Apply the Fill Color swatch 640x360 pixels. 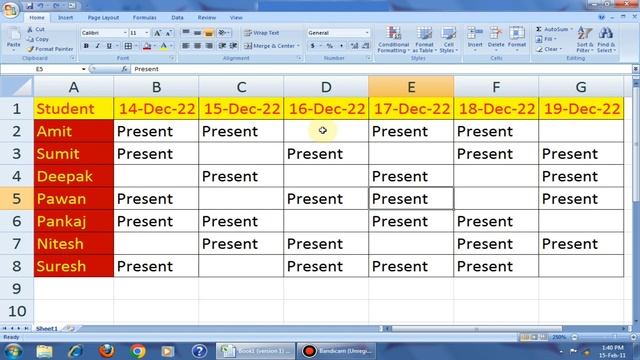point(147,46)
